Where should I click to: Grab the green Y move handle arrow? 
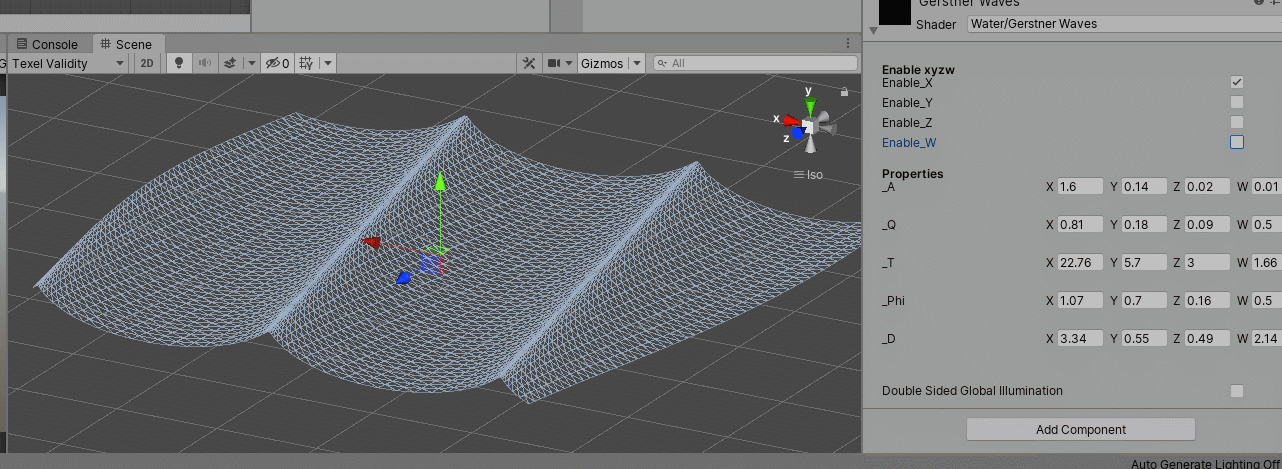[438, 181]
